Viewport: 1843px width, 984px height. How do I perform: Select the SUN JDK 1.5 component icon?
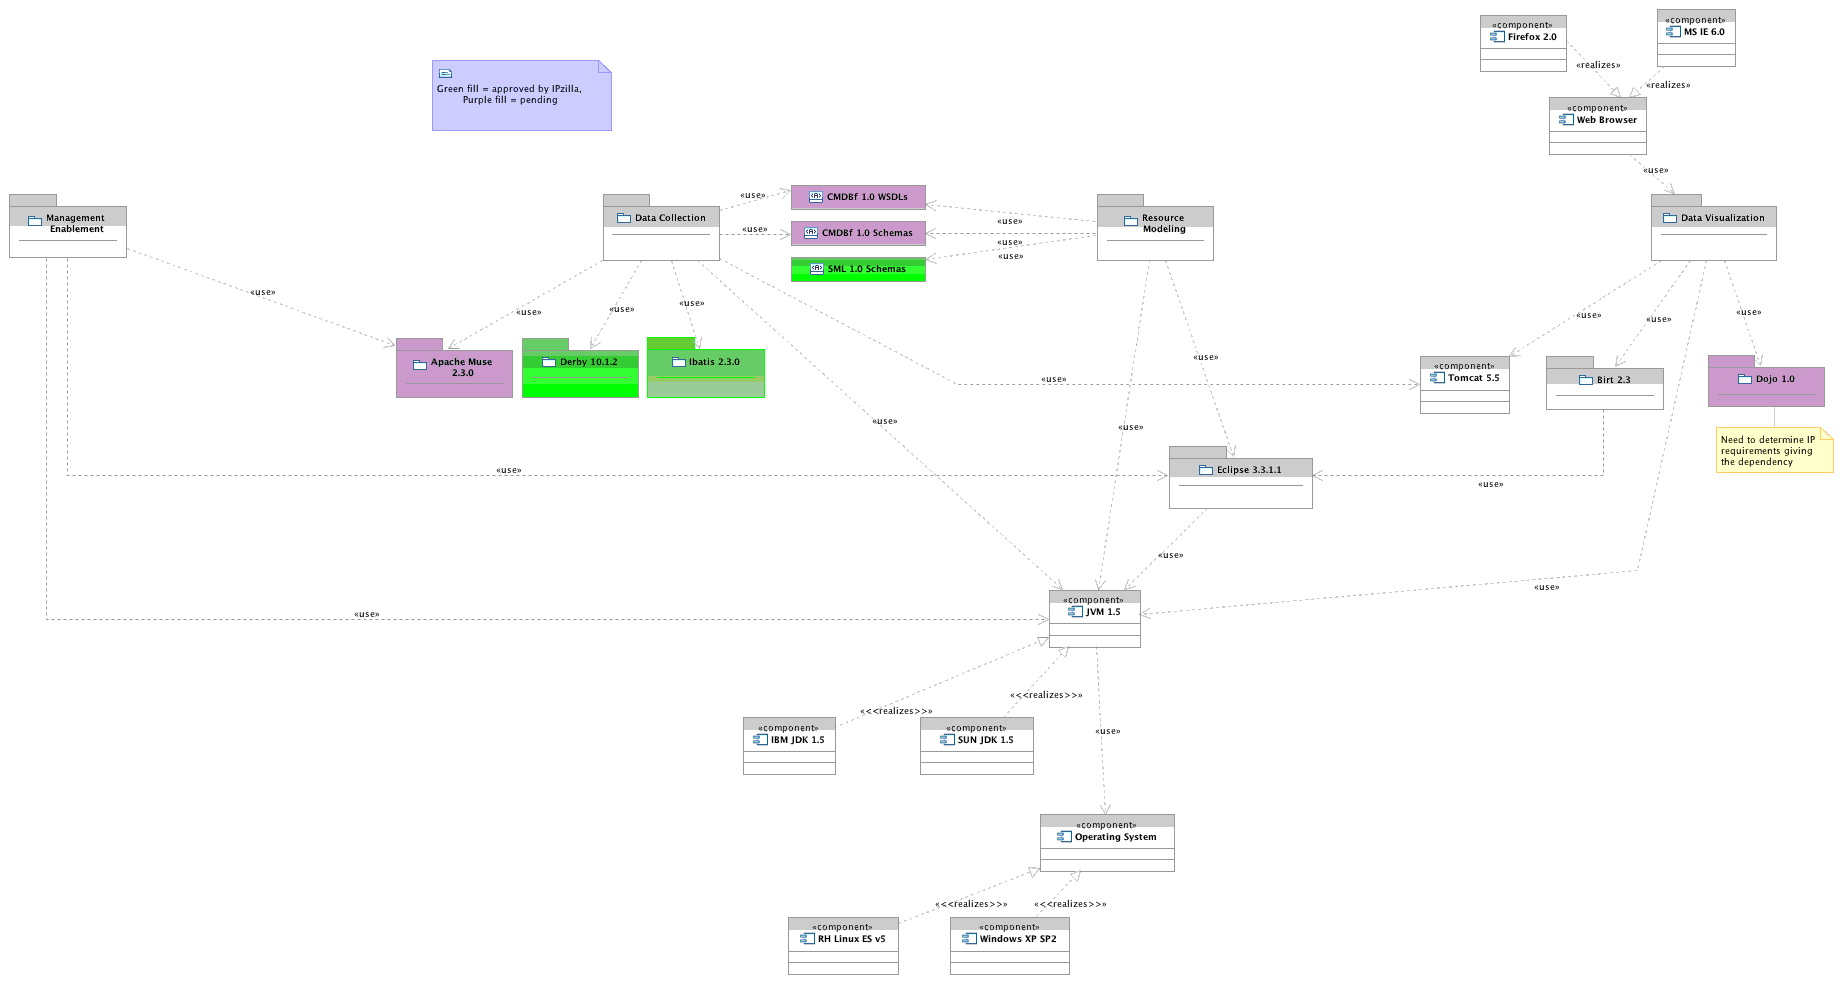pyautogui.click(x=947, y=740)
